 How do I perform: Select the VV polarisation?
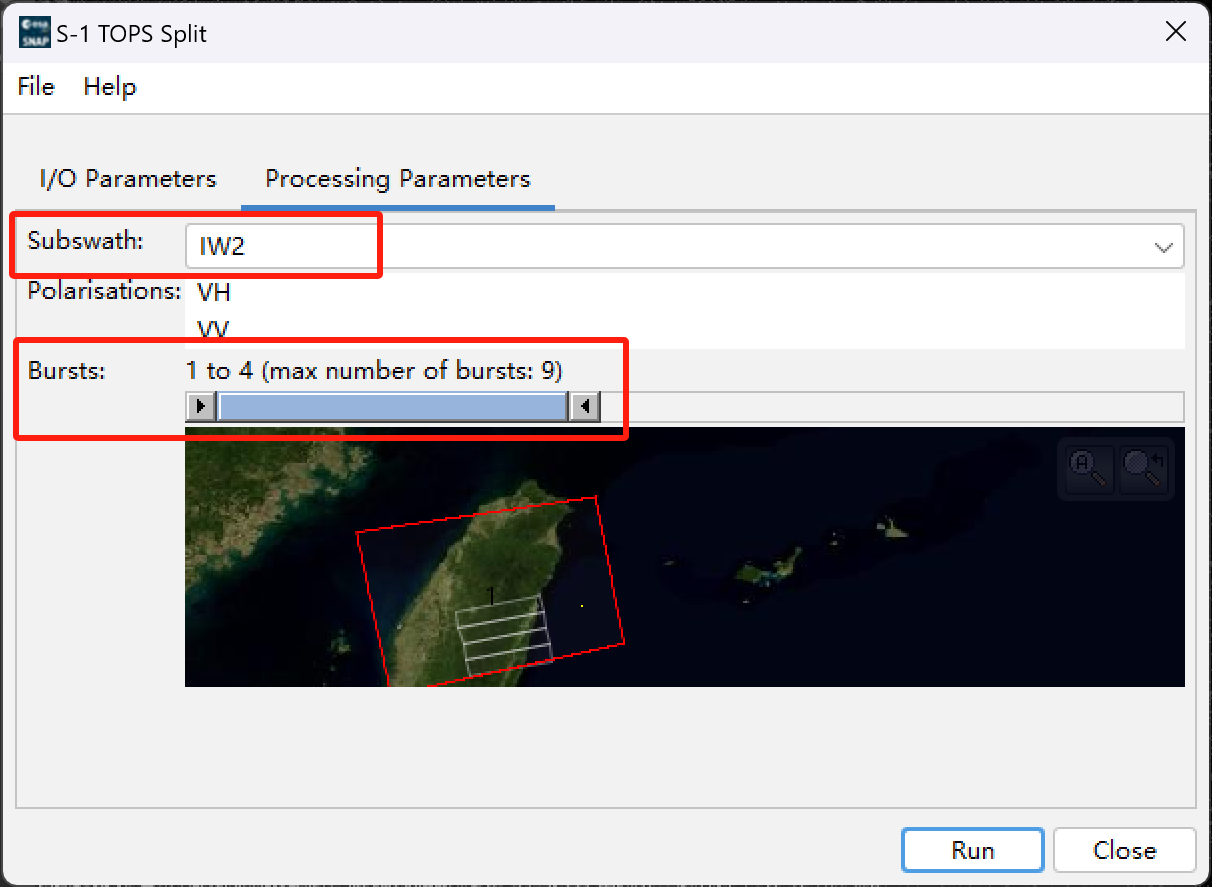click(685, 329)
